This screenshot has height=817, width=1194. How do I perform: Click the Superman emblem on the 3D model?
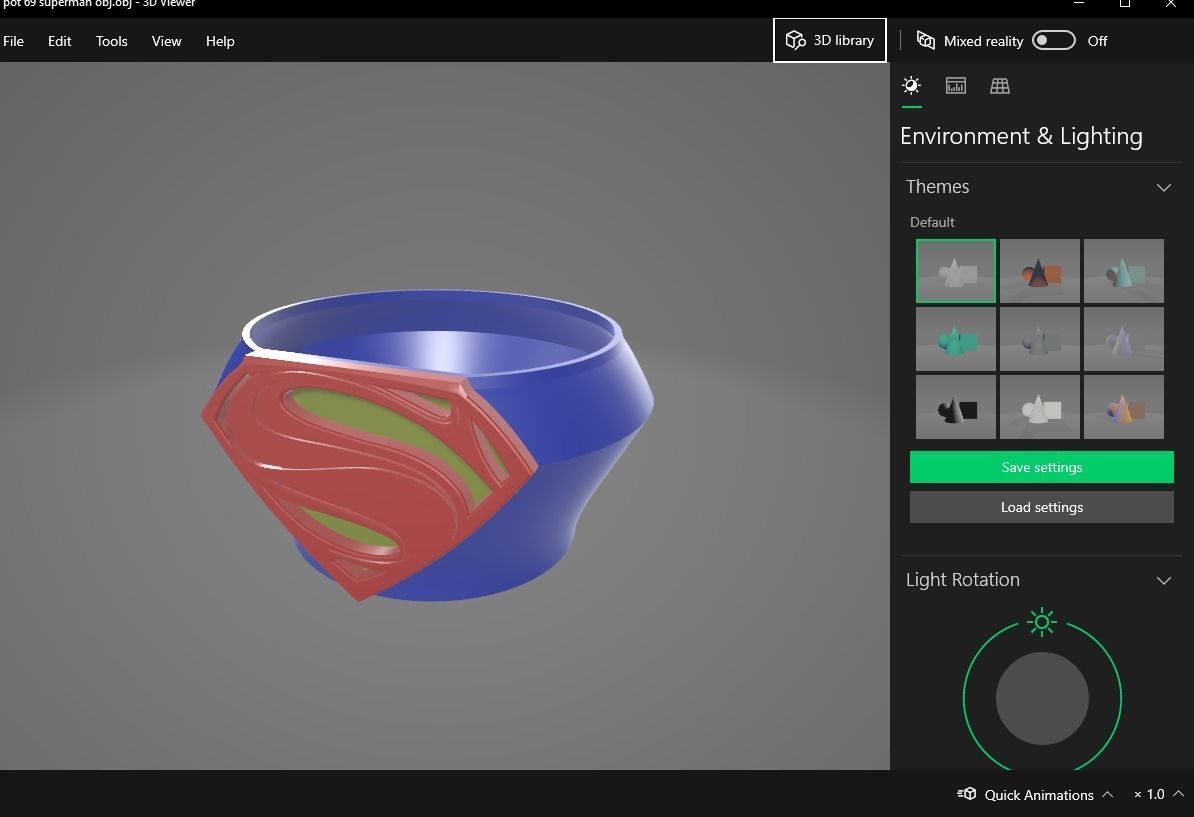coord(369,476)
